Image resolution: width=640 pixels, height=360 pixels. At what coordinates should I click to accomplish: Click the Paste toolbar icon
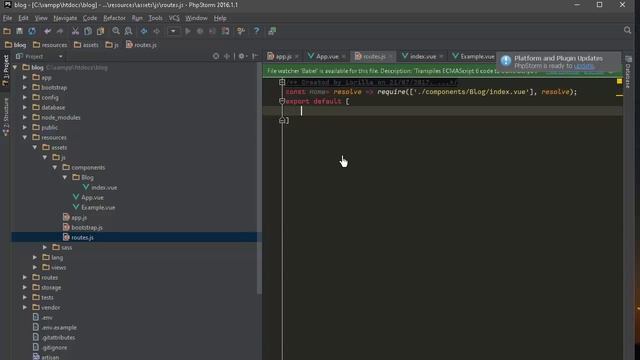(100, 31)
